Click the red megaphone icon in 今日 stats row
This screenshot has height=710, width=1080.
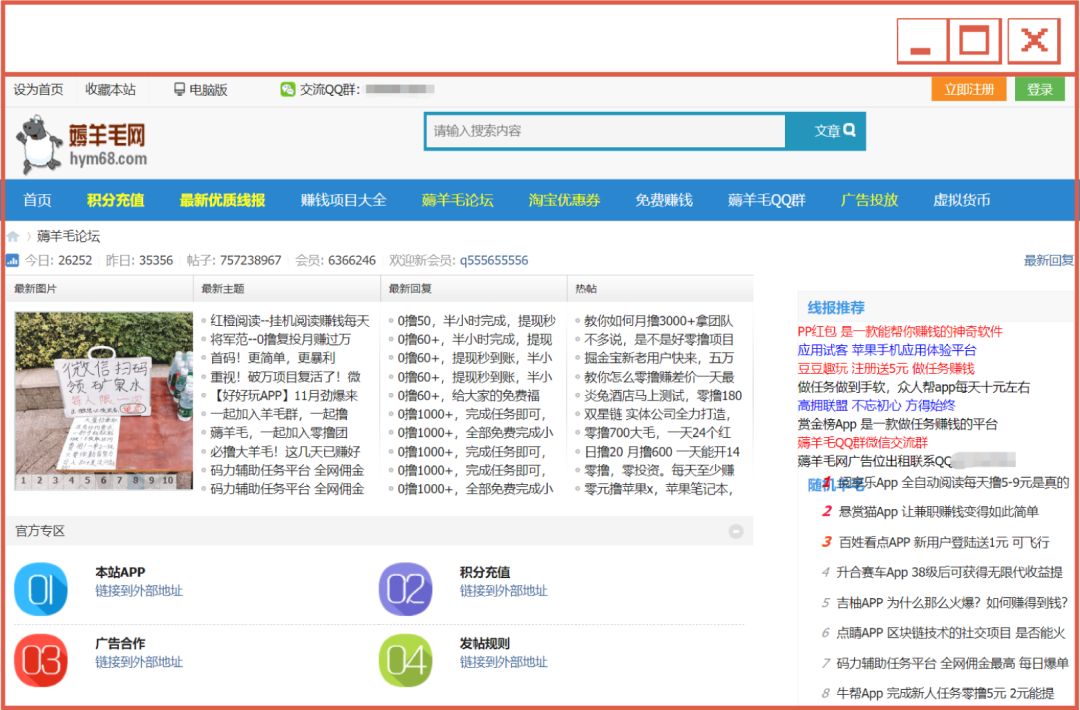coord(14,259)
